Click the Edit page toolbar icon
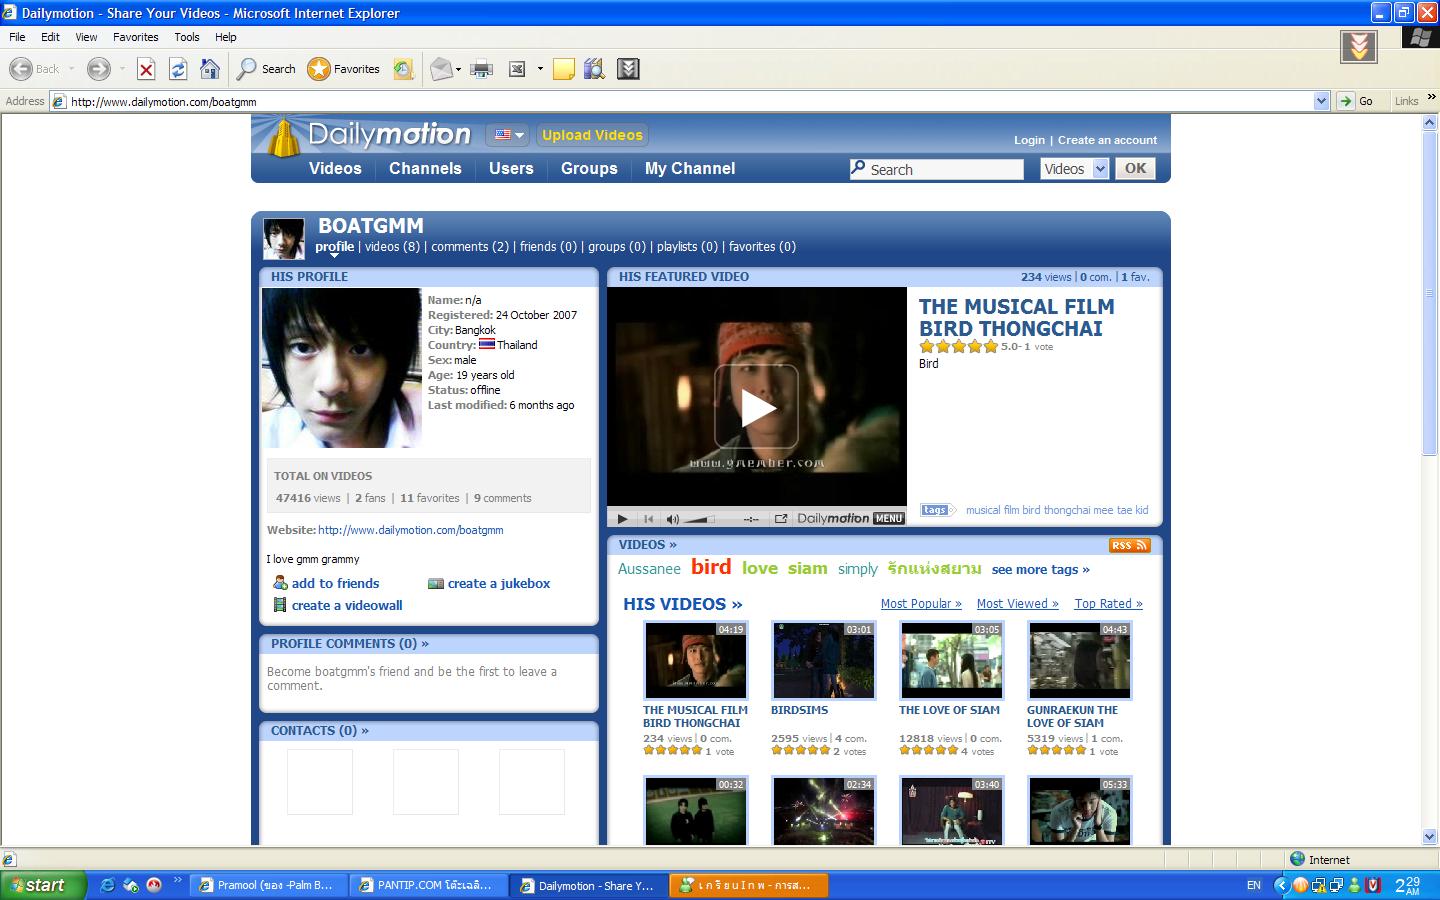The height and width of the screenshot is (900, 1440). [x=517, y=69]
